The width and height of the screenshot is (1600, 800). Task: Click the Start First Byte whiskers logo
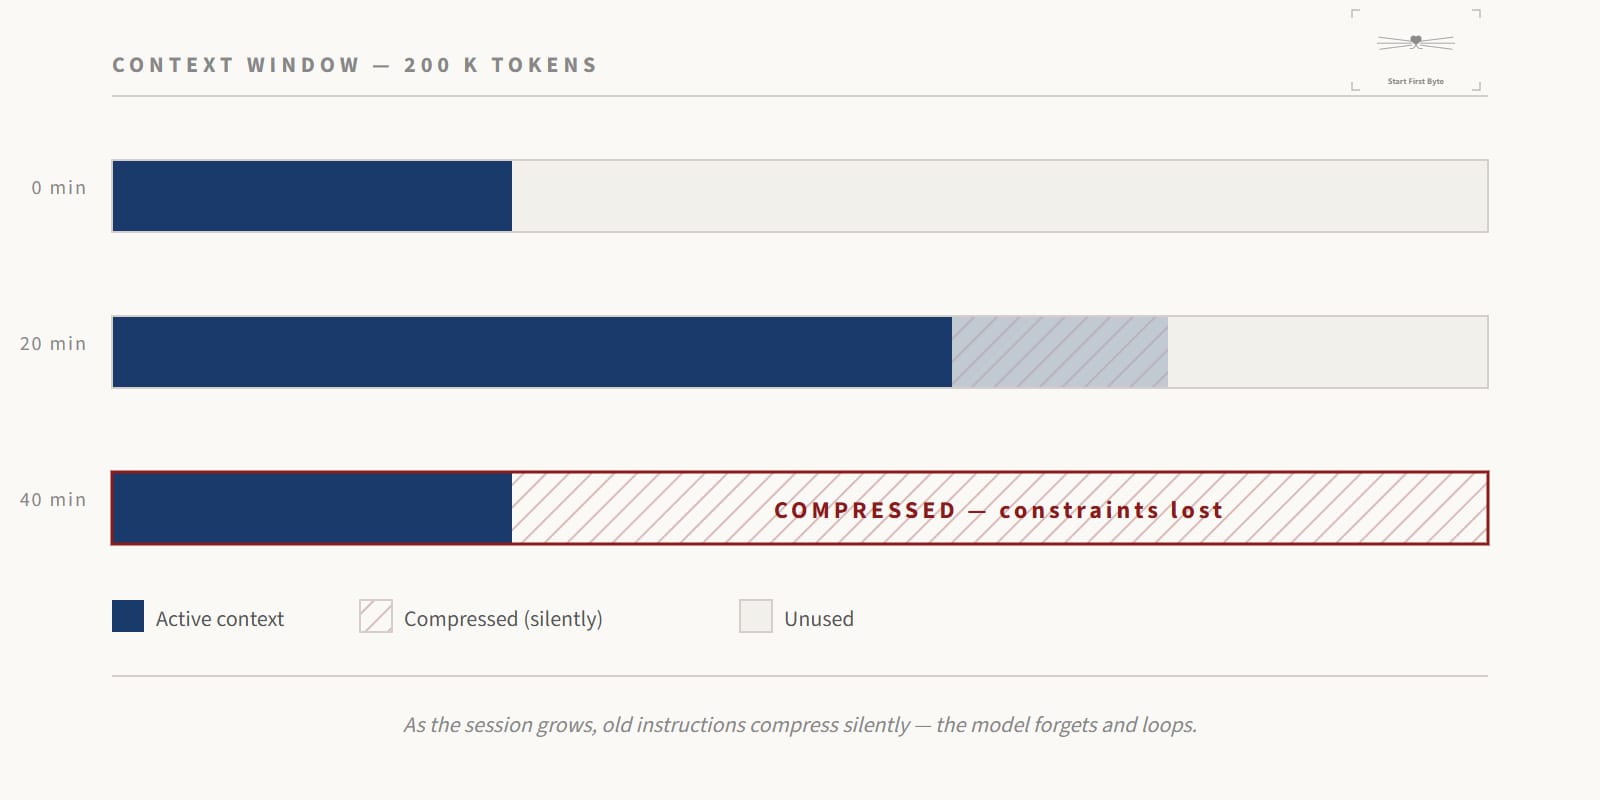[x=1415, y=42]
